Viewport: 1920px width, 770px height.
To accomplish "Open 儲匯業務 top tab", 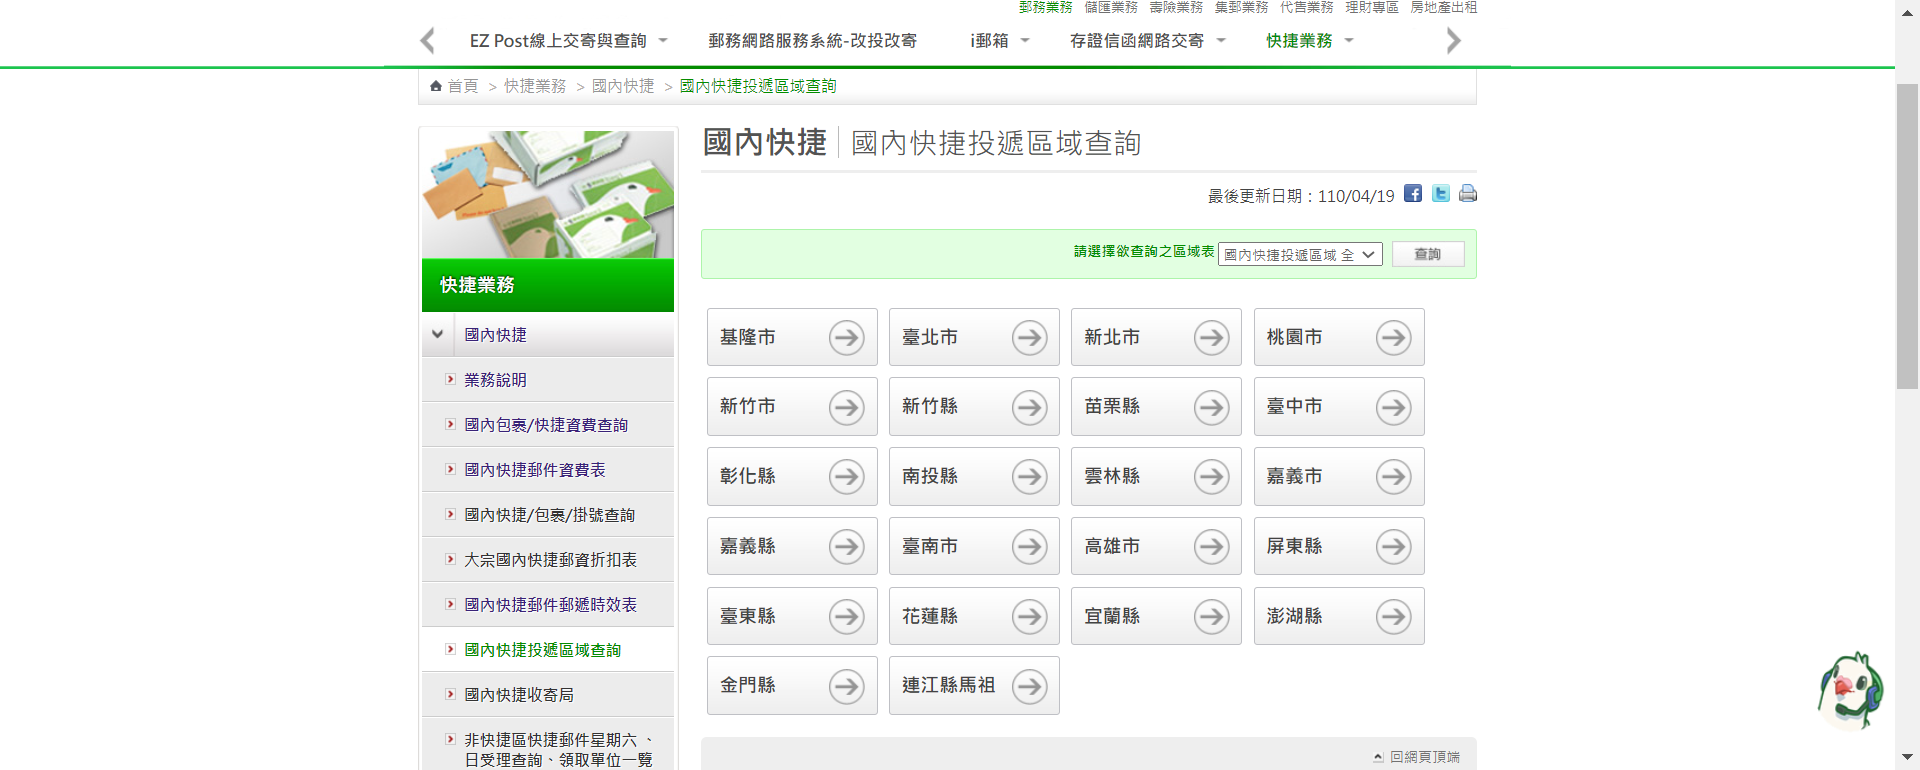I will (x=1111, y=7).
